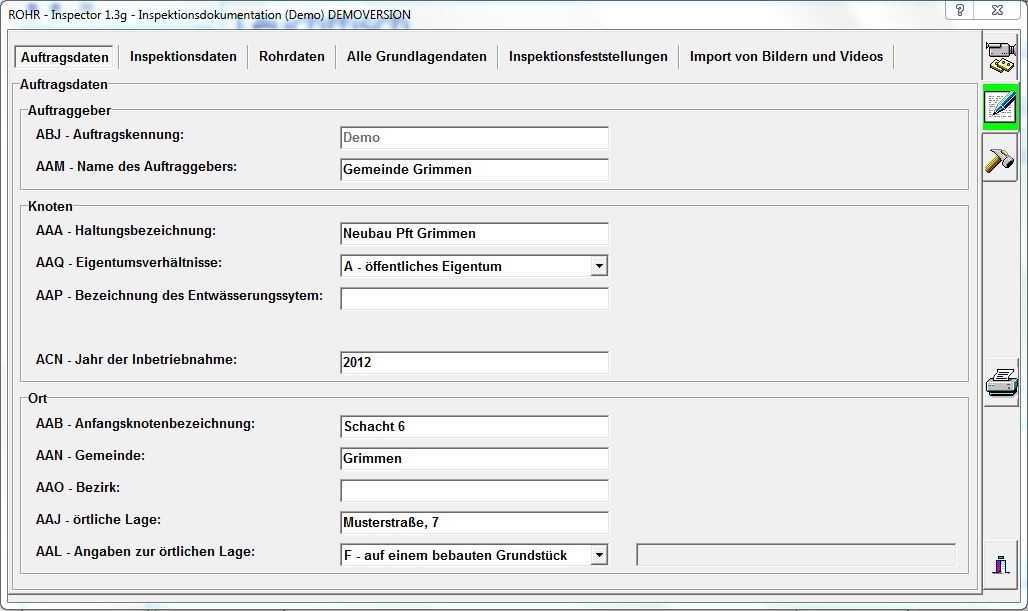Click the Haltungsbezeichnung input field
This screenshot has width=1028, height=611.
coord(474,234)
